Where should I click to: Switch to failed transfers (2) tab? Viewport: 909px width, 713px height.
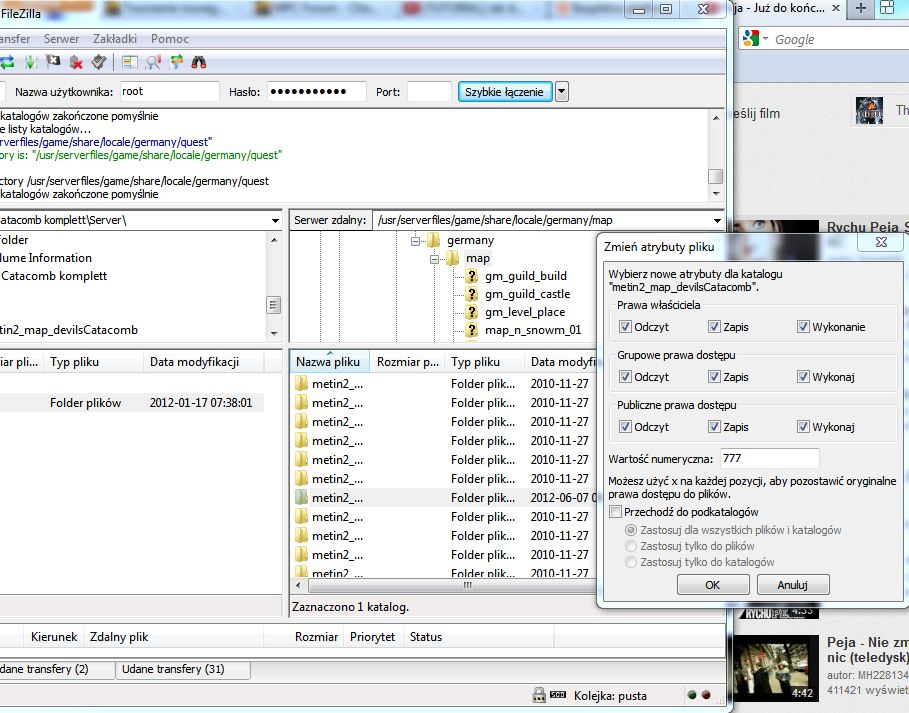point(56,669)
